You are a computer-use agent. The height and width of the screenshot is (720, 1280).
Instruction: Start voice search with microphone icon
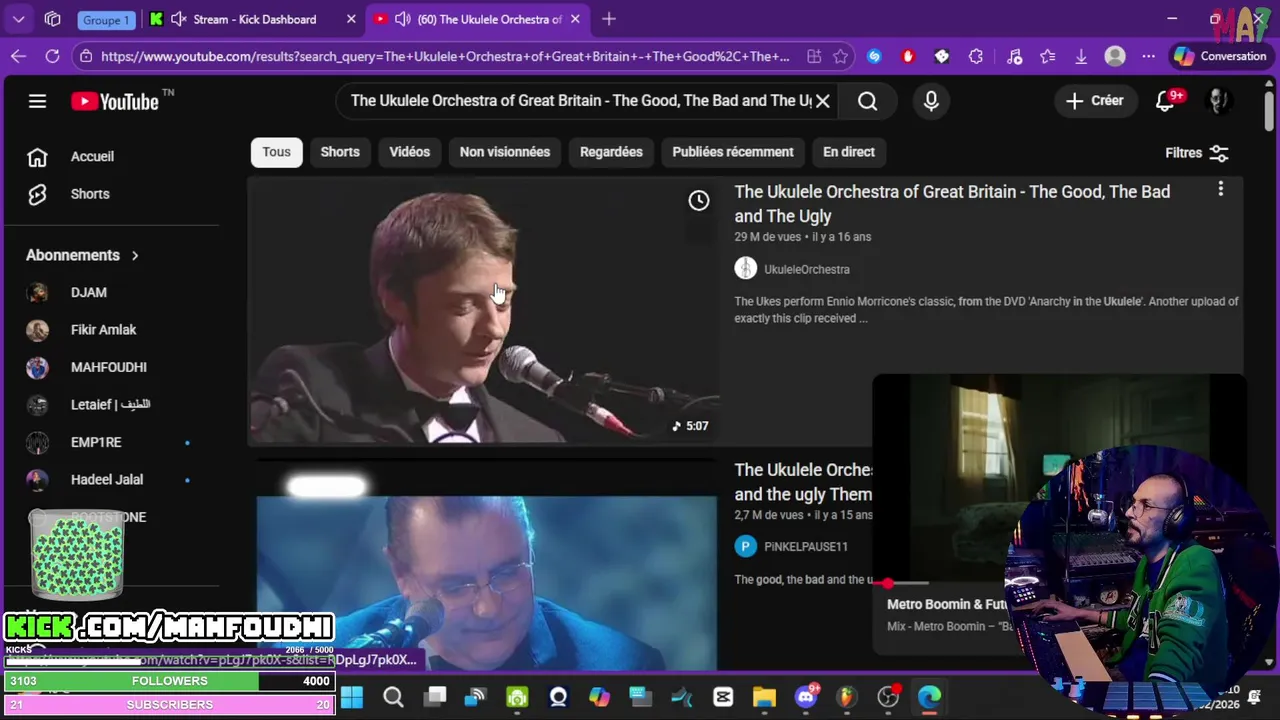931,101
